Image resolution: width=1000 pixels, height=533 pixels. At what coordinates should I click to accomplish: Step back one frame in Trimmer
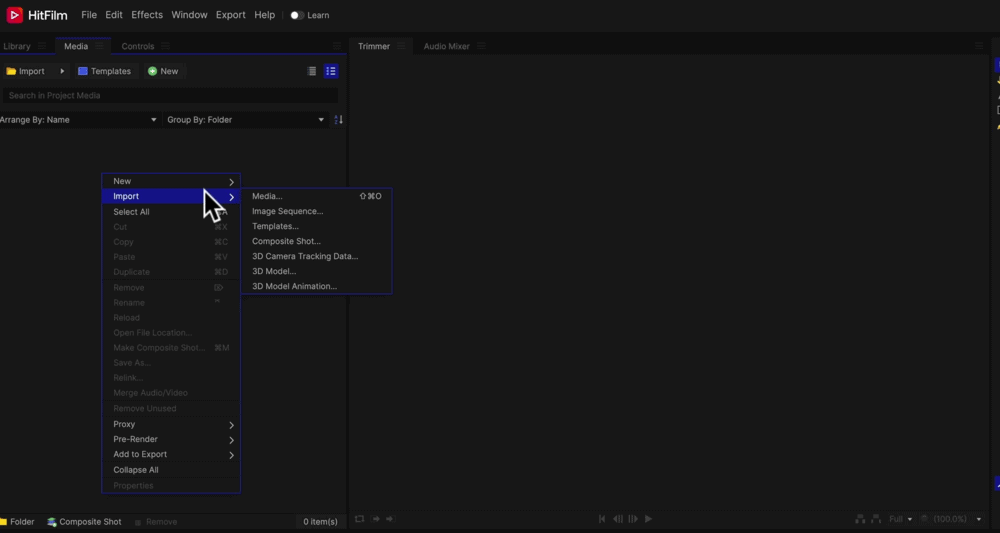(617, 519)
